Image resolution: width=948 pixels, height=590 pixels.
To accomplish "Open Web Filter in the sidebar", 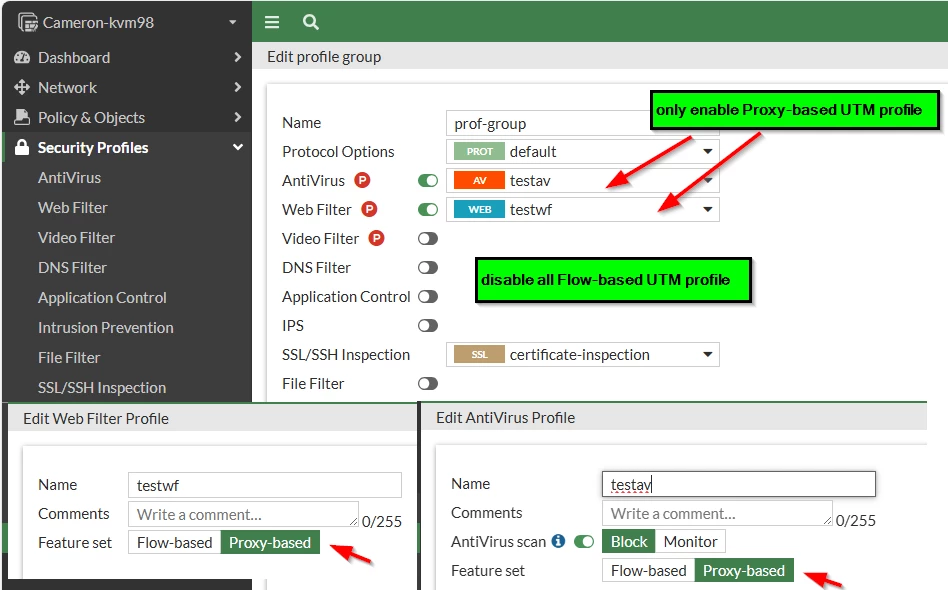I will 73,207.
